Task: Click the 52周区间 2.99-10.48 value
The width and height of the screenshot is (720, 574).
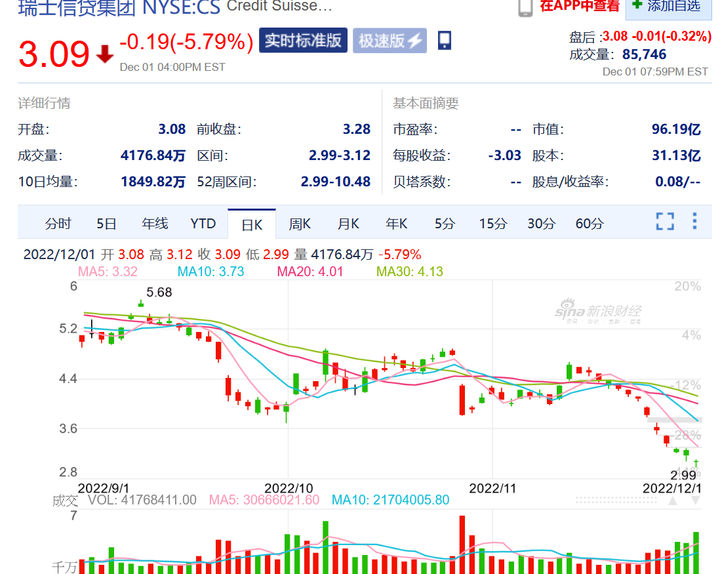Action: click(335, 181)
